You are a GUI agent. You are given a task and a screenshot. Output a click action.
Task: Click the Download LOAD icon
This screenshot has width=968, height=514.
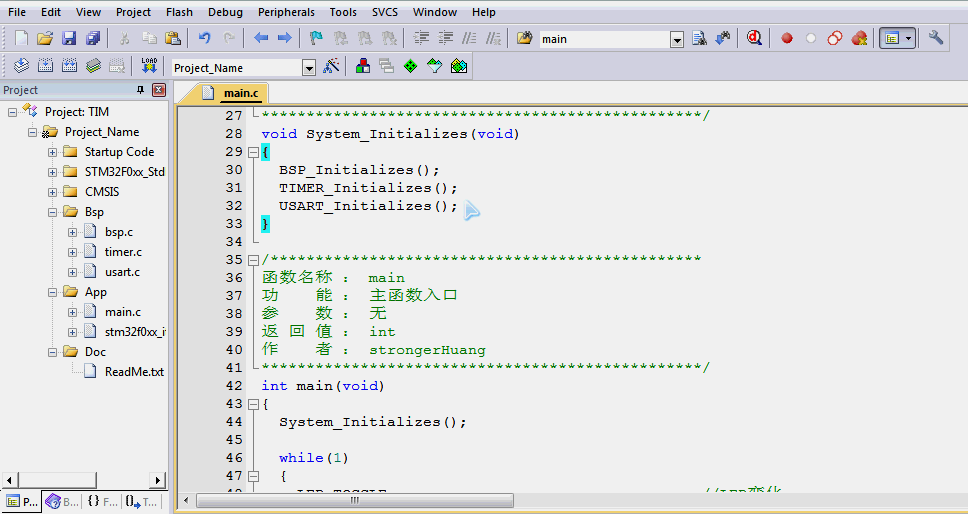pos(149,65)
